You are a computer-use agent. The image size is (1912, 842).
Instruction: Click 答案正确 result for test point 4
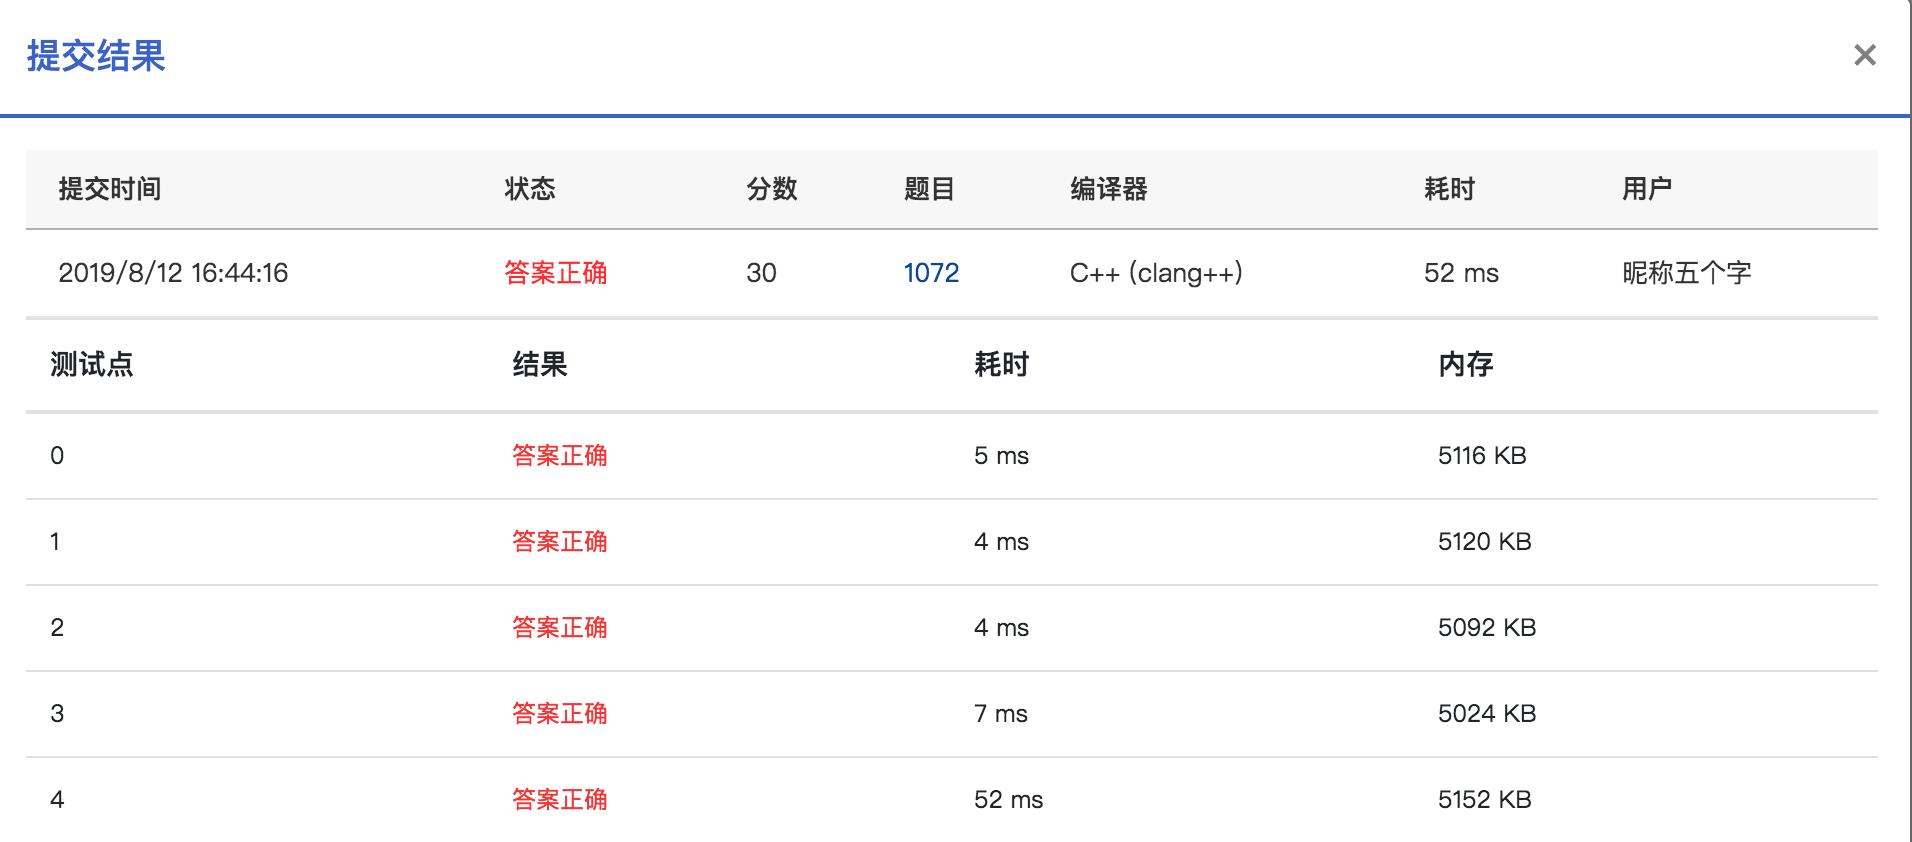click(560, 800)
